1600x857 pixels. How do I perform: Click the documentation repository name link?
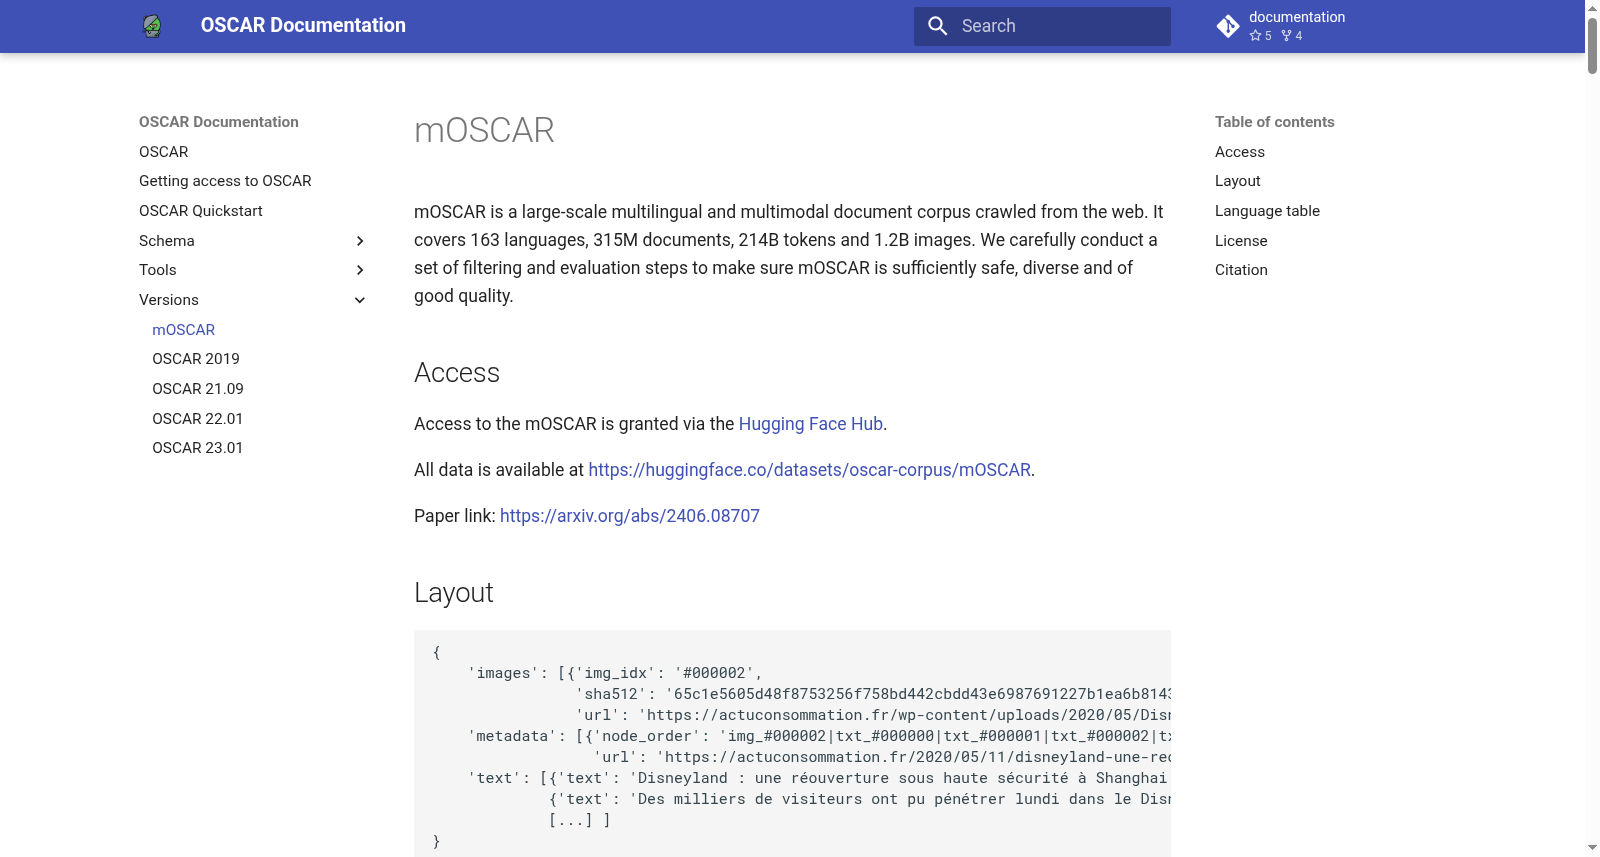[1297, 17]
